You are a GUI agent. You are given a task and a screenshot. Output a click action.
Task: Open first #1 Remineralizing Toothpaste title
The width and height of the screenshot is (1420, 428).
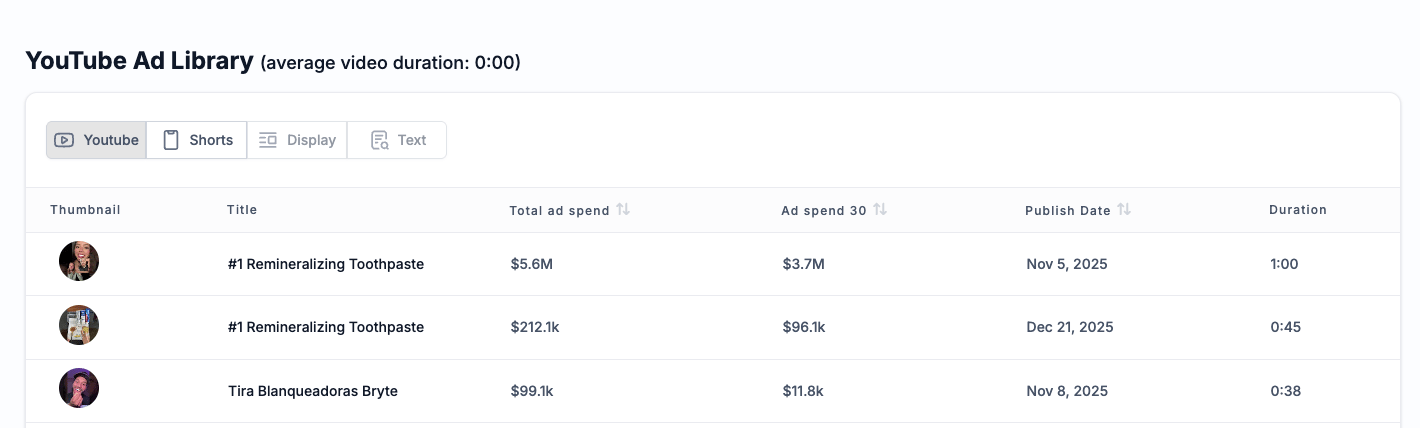(x=326, y=264)
